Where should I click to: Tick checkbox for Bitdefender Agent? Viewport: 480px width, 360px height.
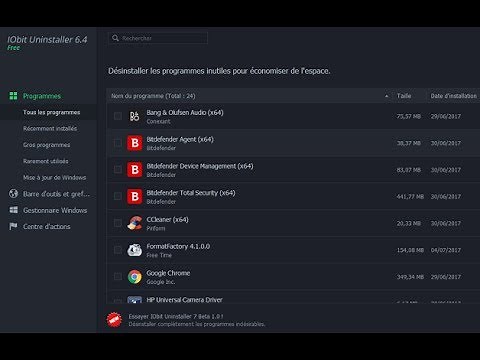[118, 143]
